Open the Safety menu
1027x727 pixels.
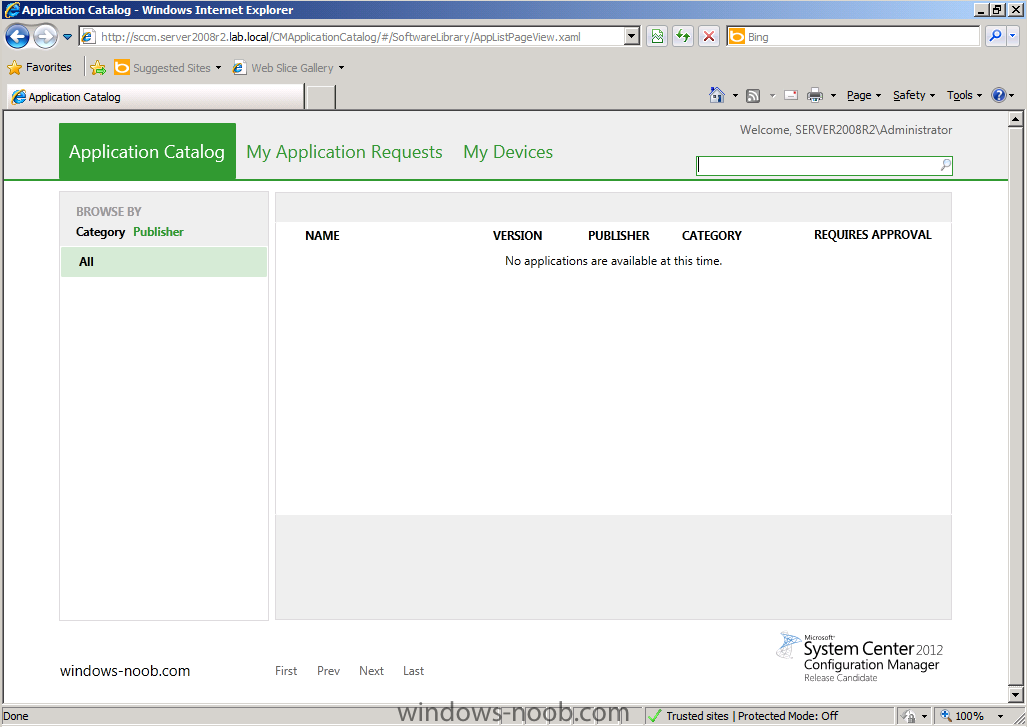(914, 96)
